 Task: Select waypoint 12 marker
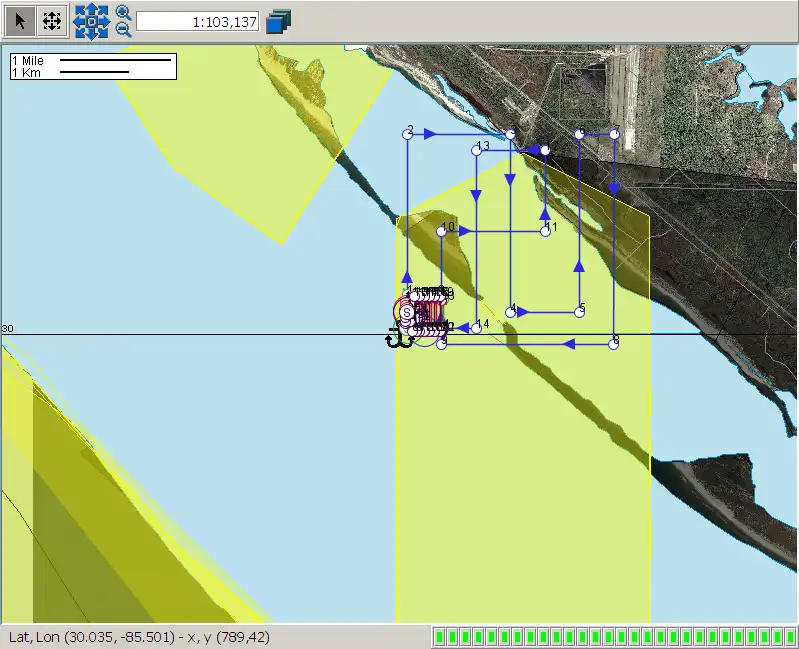[x=545, y=150]
